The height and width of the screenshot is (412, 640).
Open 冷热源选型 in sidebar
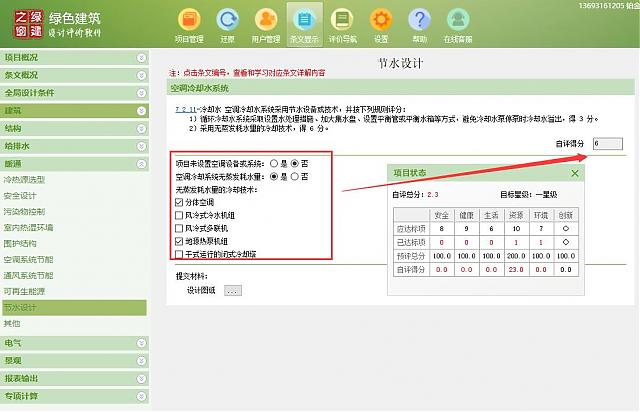pyautogui.click(x=24, y=179)
